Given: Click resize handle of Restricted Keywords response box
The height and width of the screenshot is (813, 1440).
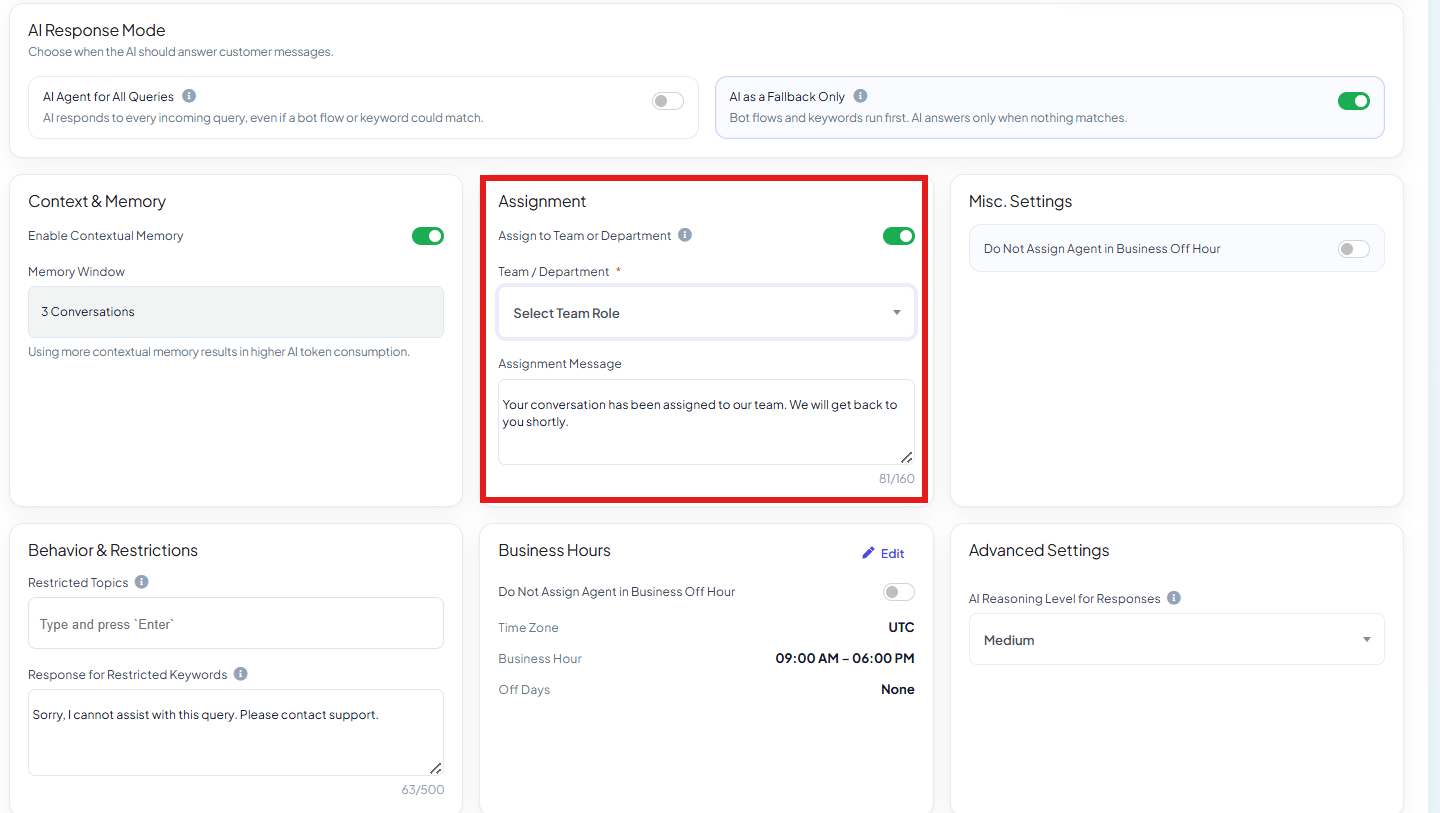Looking at the screenshot, I should pyautogui.click(x=436, y=768).
